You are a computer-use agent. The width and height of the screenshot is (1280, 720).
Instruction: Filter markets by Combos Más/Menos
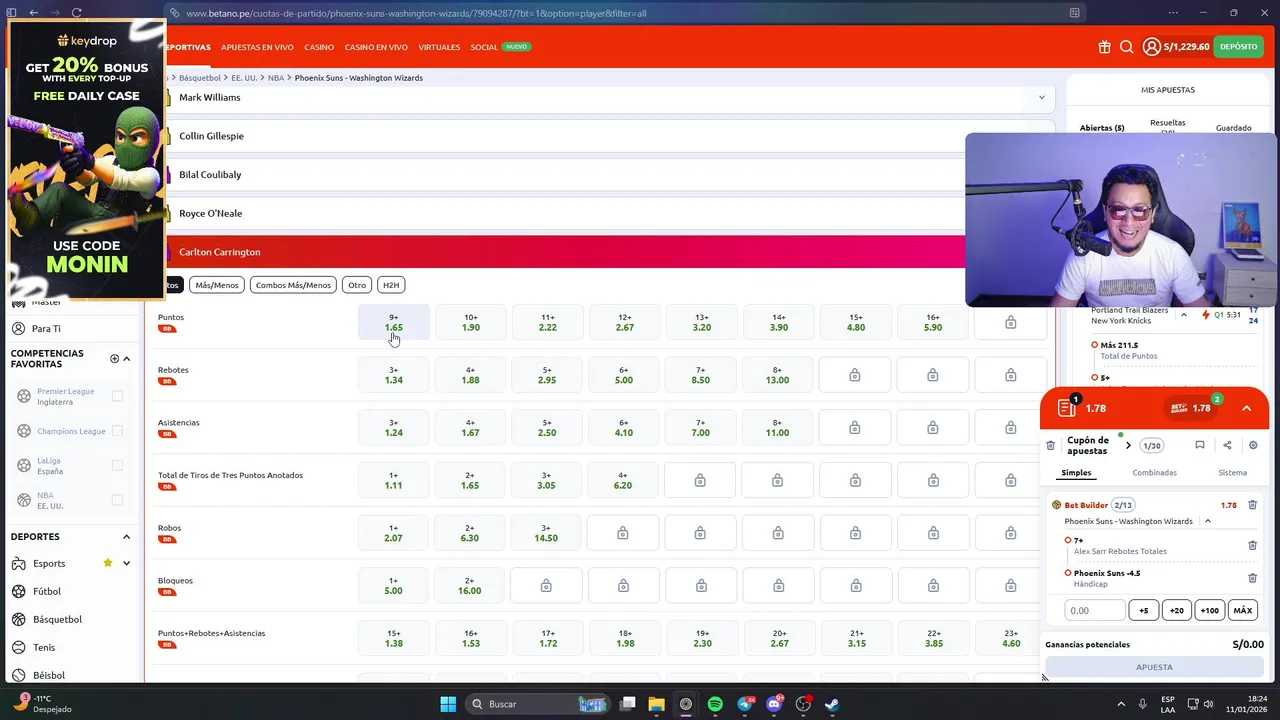pyautogui.click(x=293, y=285)
